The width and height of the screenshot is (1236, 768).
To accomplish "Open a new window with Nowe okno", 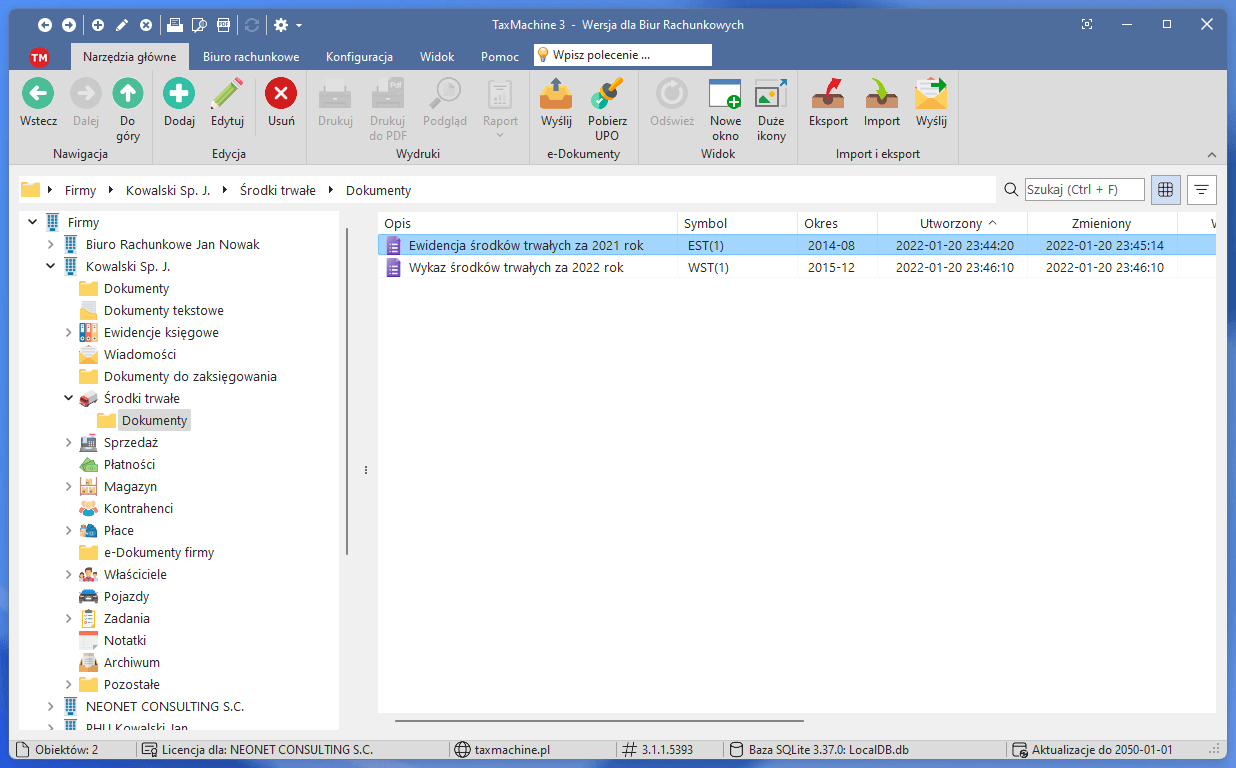I will coord(725,95).
